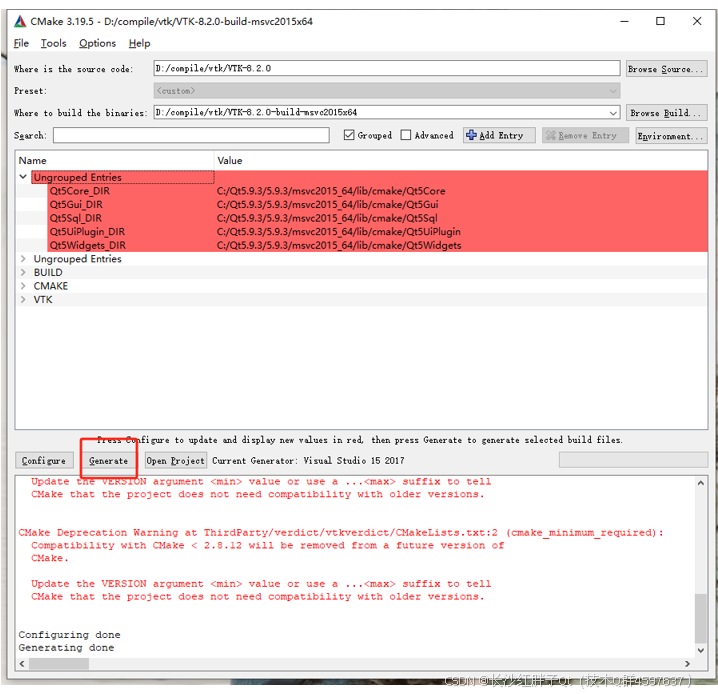Click the Browse Source button

pyautogui.click(x=666, y=69)
